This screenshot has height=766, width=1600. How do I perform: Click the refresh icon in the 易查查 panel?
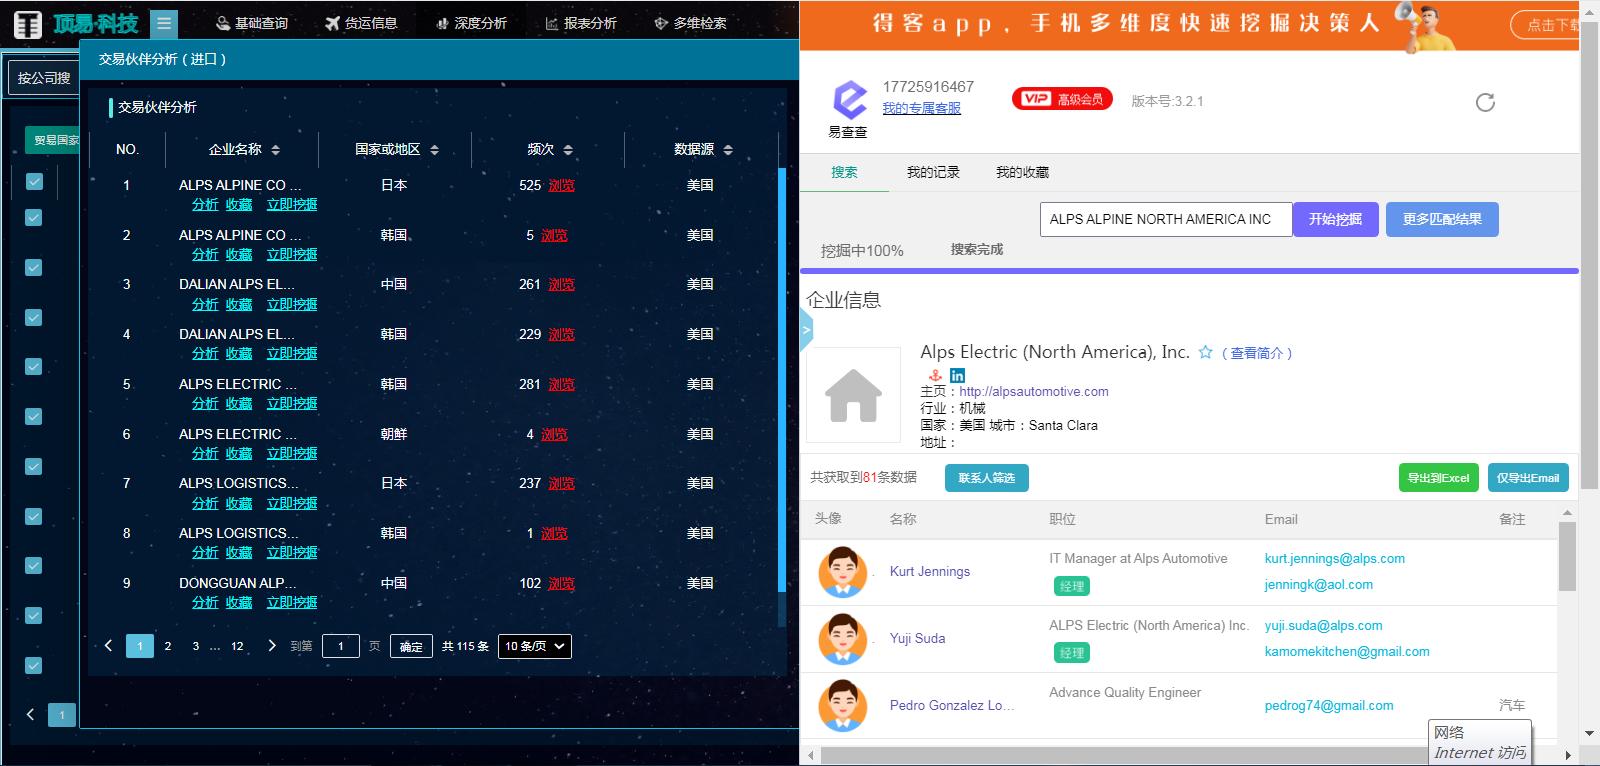pyautogui.click(x=1485, y=102)
